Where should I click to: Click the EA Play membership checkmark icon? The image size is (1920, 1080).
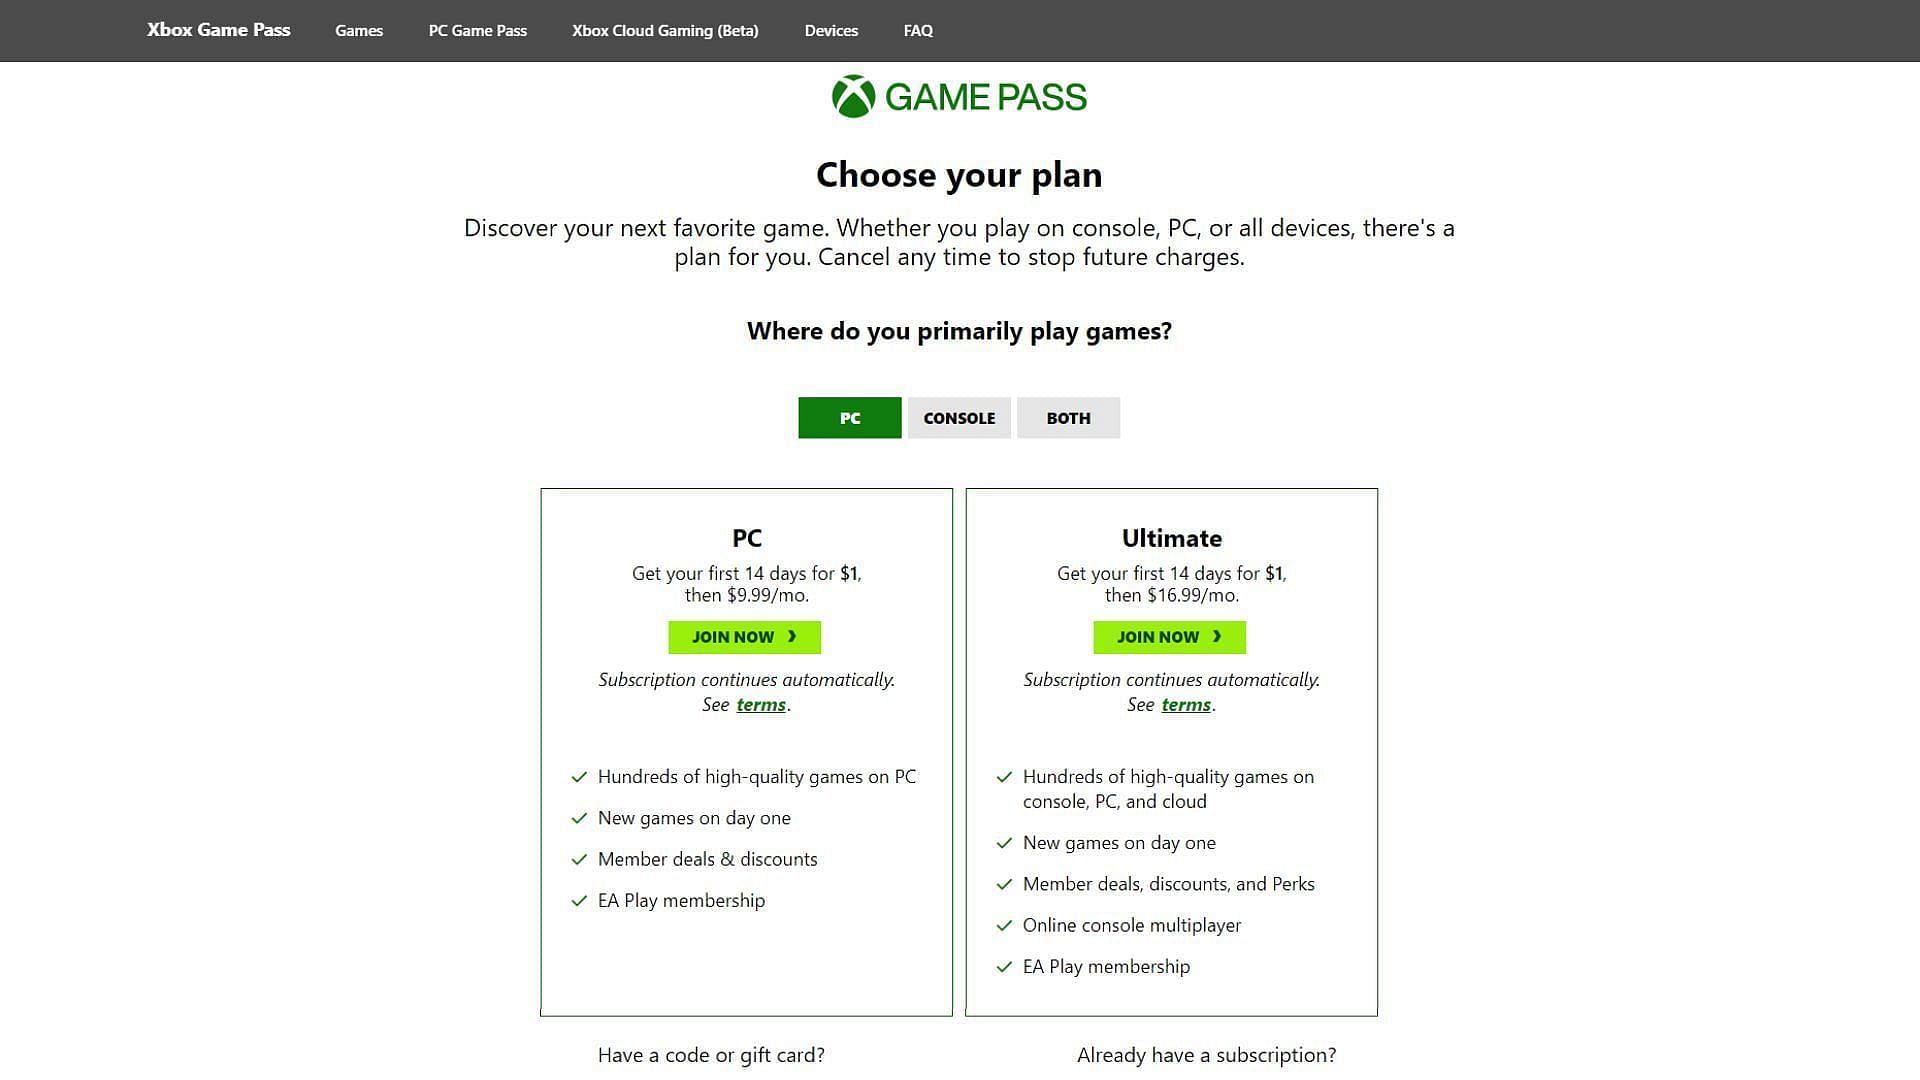(576, 901)
